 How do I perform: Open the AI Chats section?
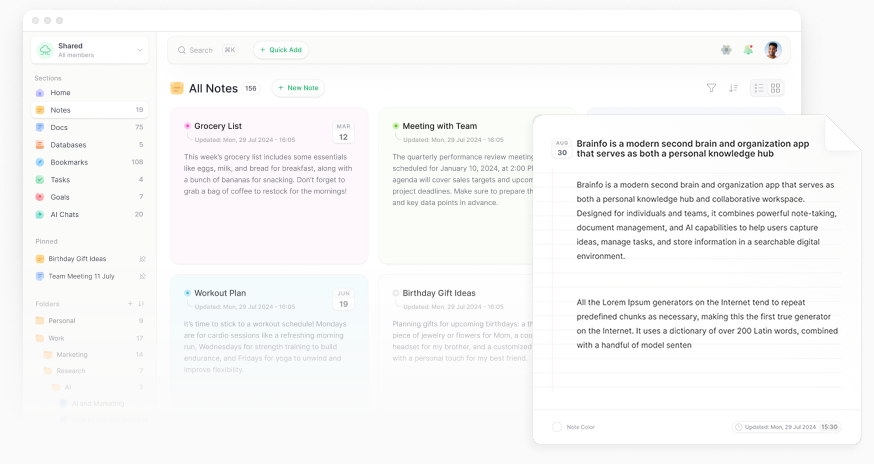point(64,214)
